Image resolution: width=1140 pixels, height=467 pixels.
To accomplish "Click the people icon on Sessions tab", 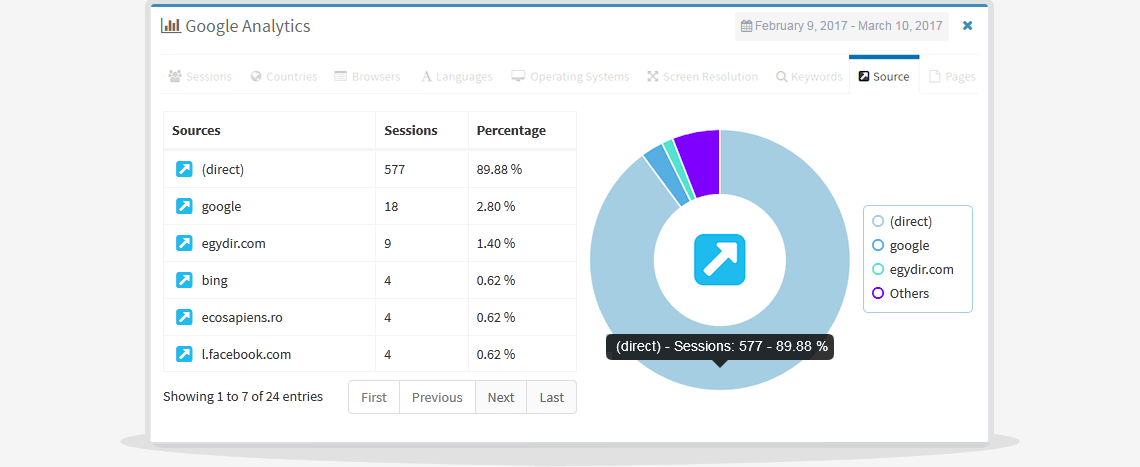I will (174, 76).
